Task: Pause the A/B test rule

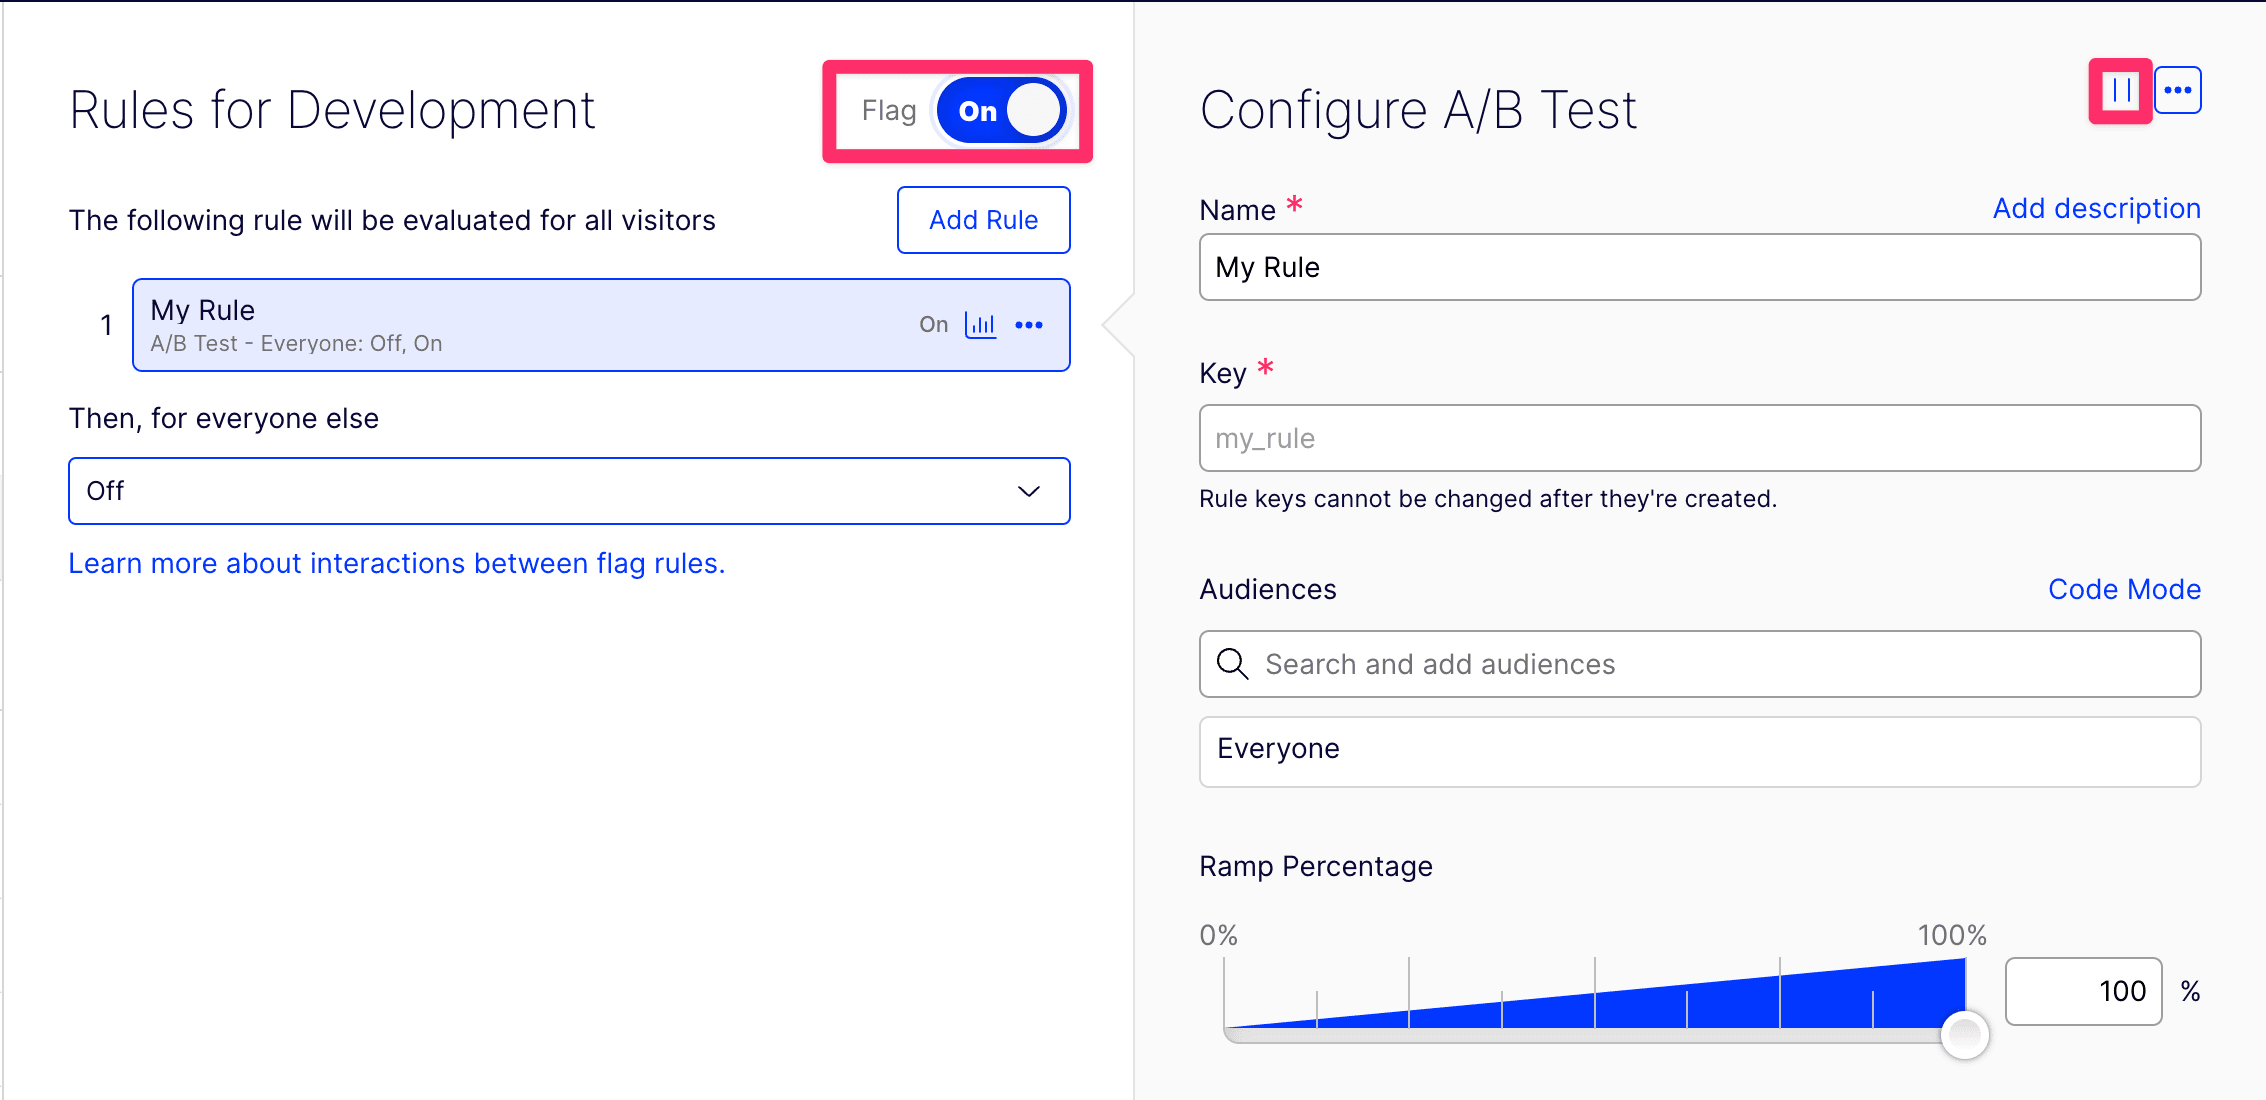Action: tap(2120, 91)
